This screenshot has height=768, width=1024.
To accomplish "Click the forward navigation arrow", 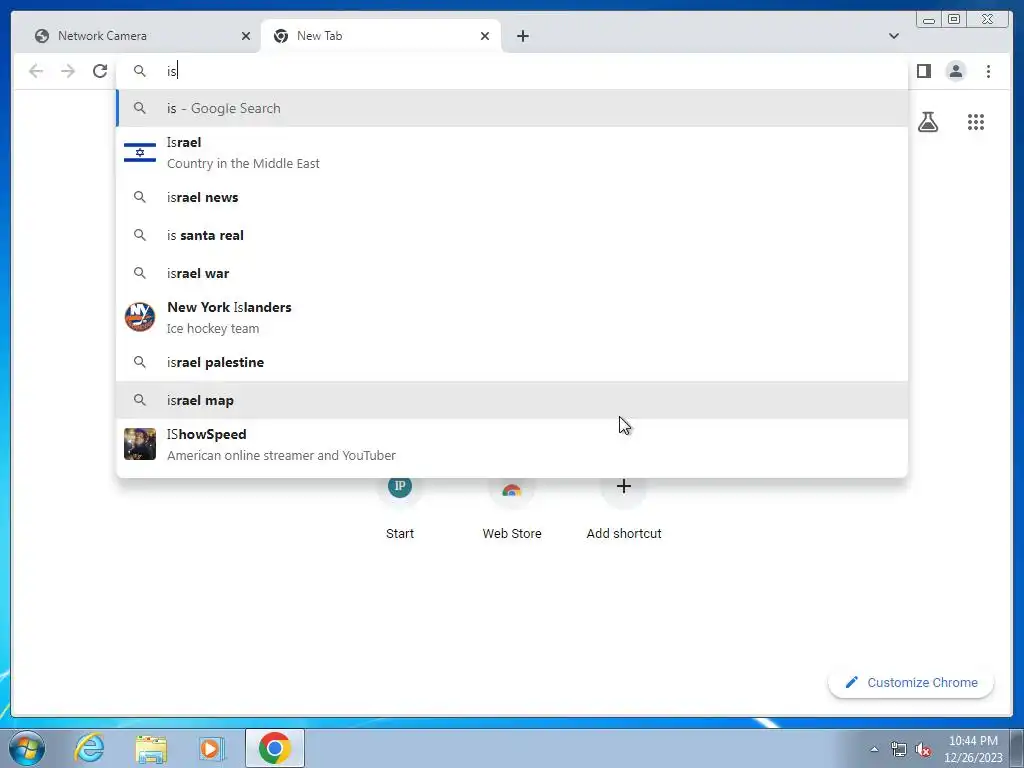I will [x=68, y=71].
